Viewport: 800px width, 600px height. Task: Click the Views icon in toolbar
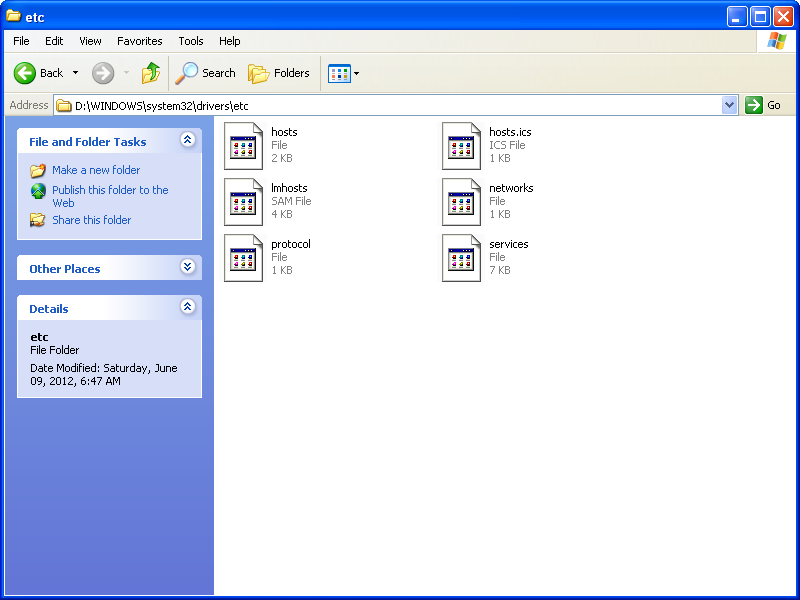tap(339, 73)
